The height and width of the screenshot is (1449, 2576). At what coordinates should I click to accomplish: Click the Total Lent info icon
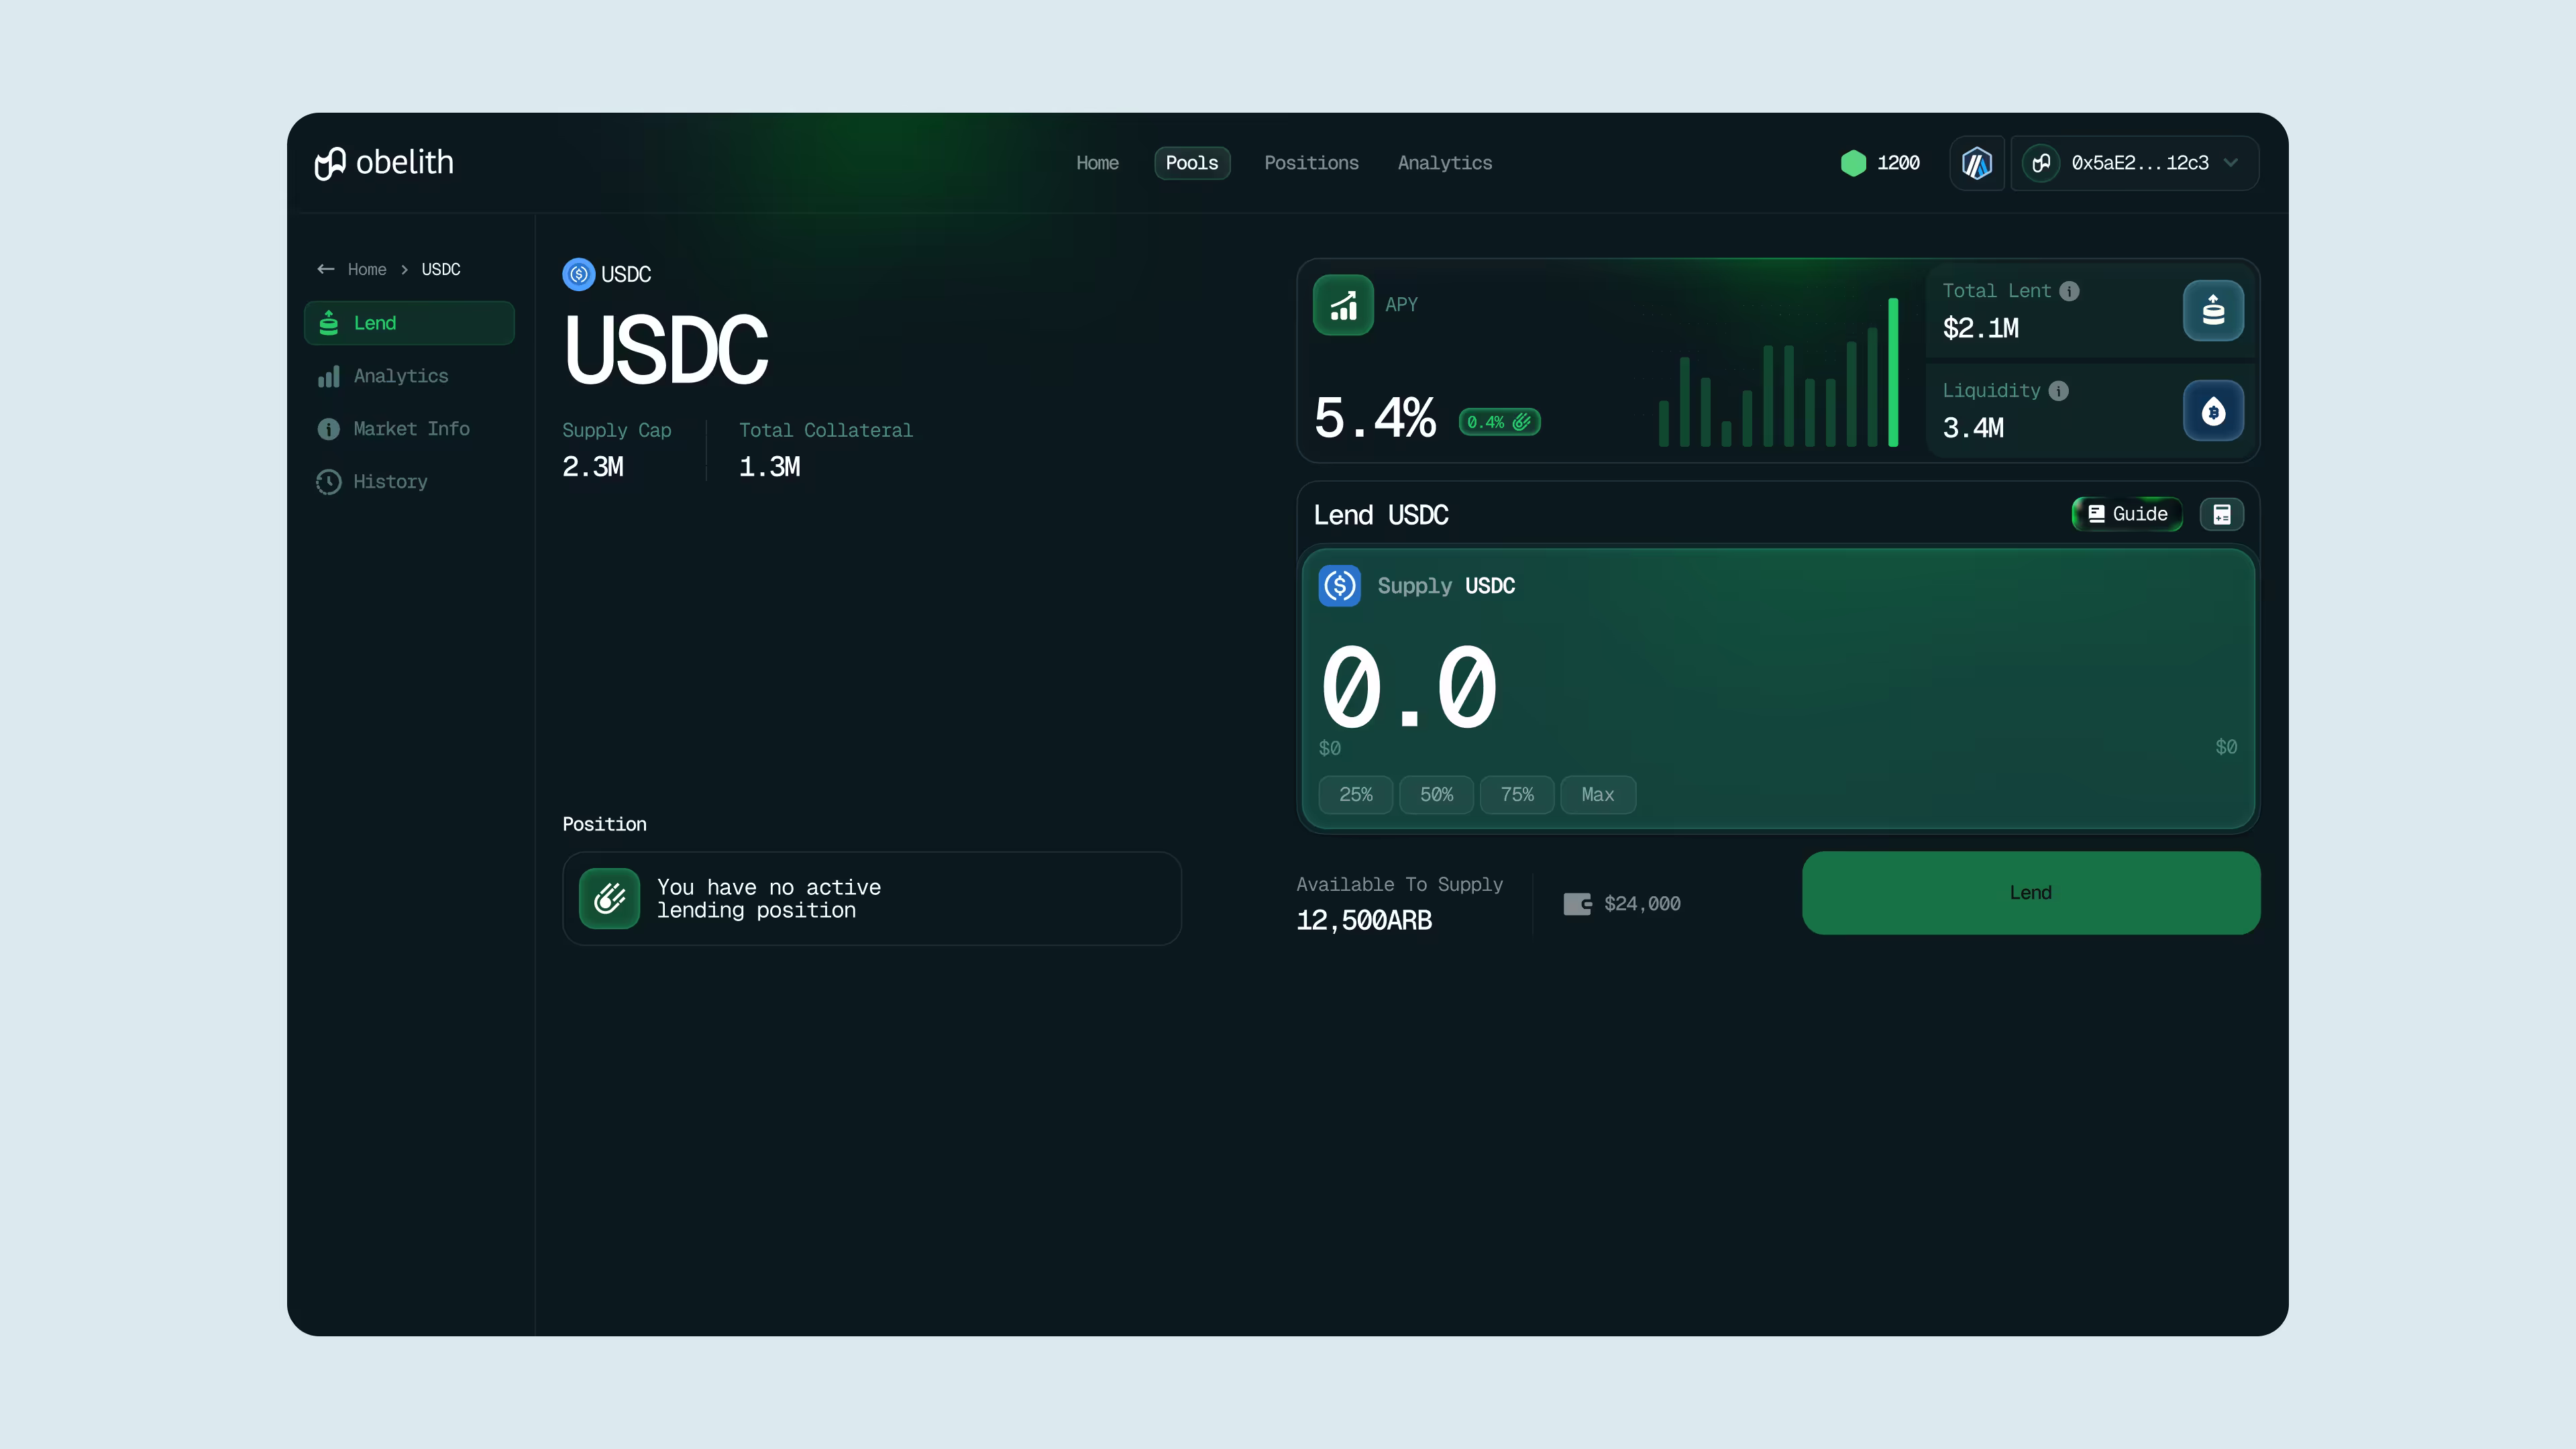pyautogui.click(x=2069, y=291)
